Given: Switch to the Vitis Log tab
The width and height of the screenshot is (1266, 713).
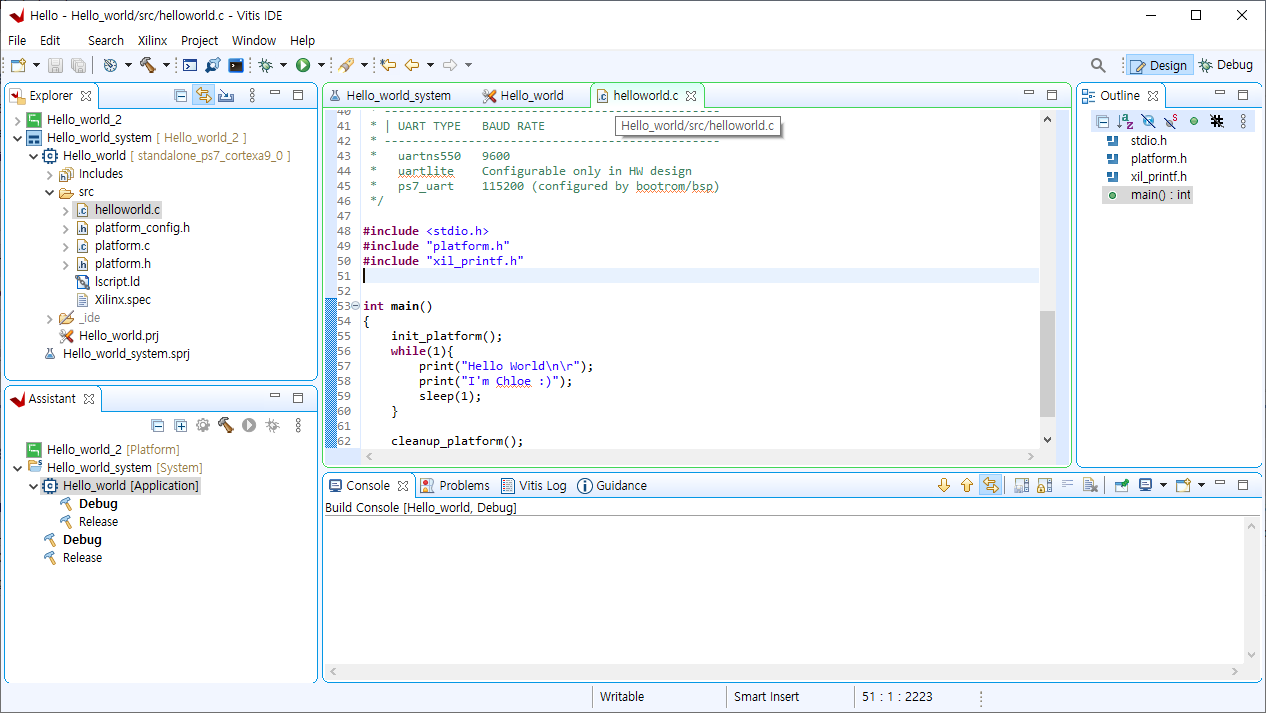Looking at the screenshot, I should 533,486.
